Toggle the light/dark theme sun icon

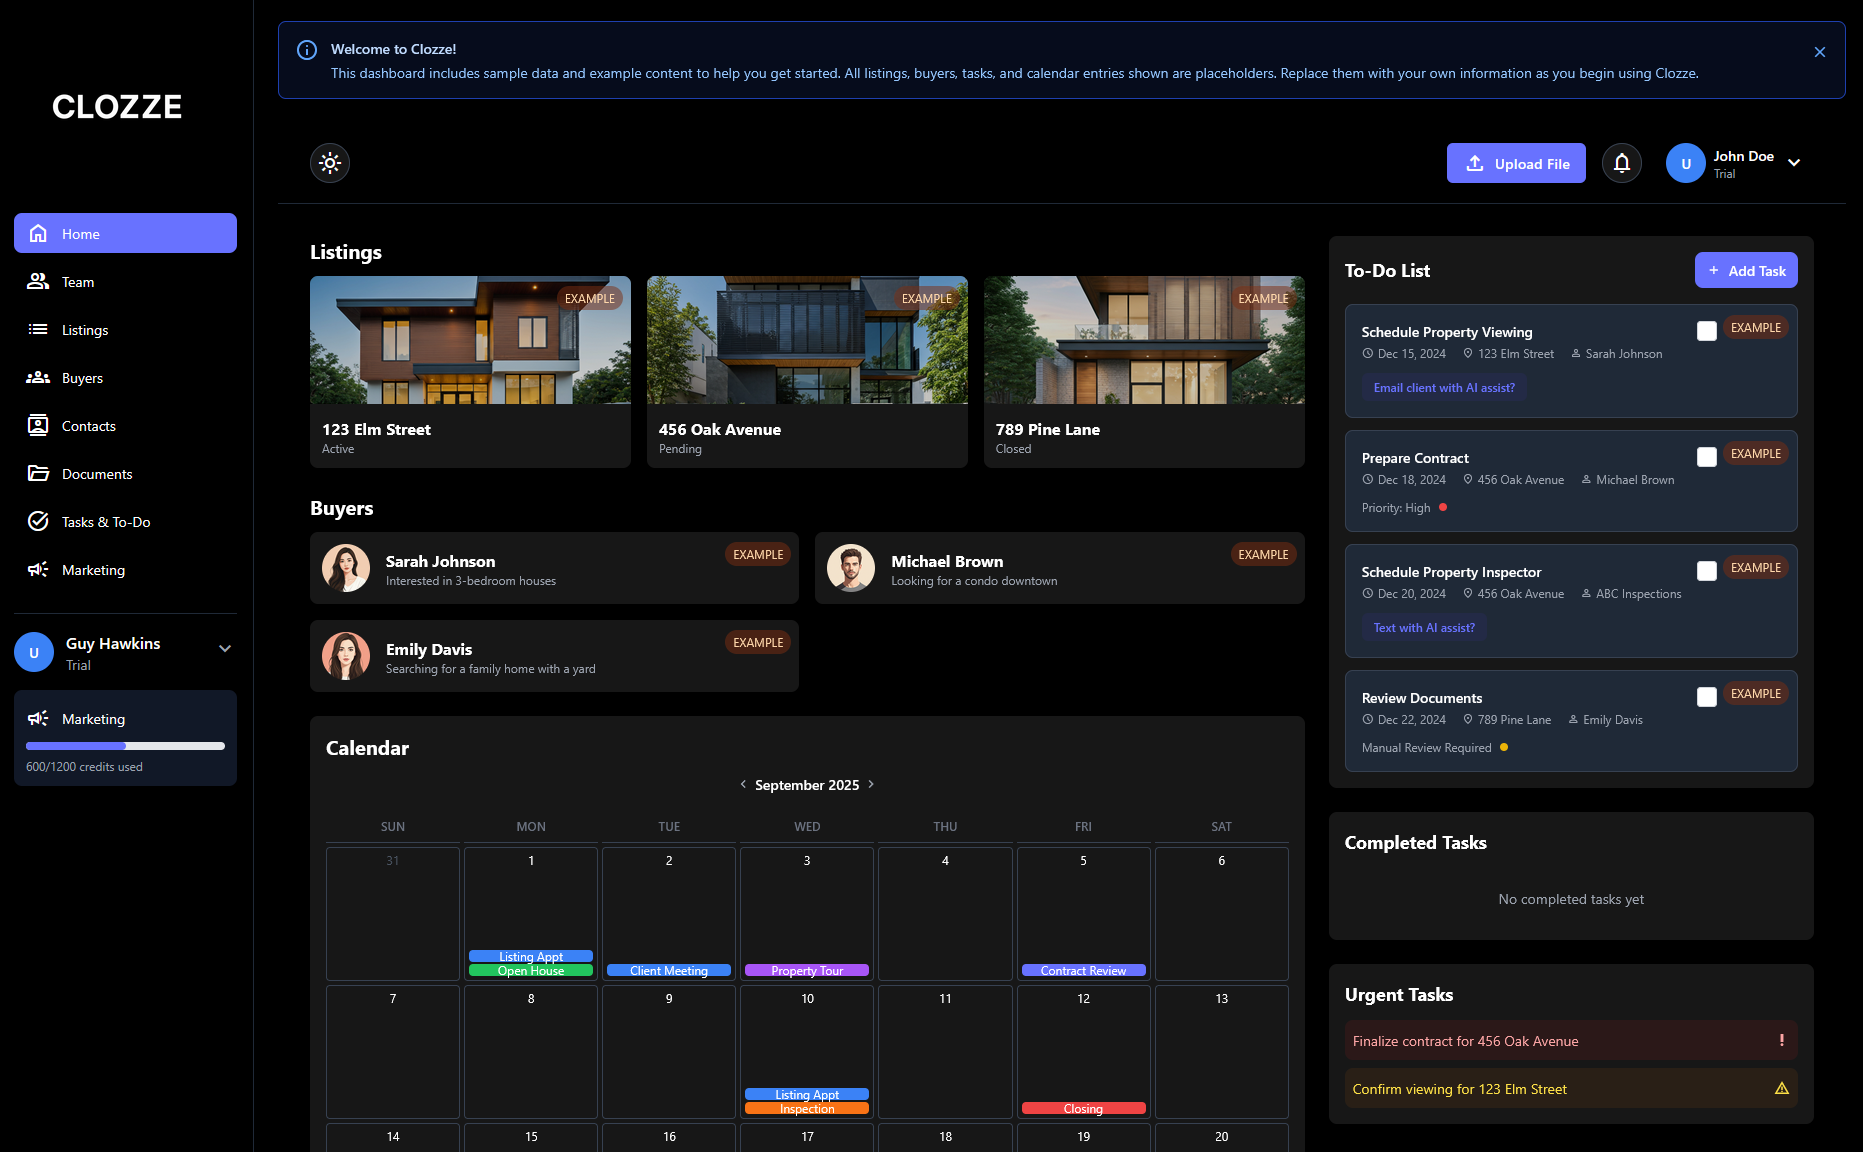330,163
